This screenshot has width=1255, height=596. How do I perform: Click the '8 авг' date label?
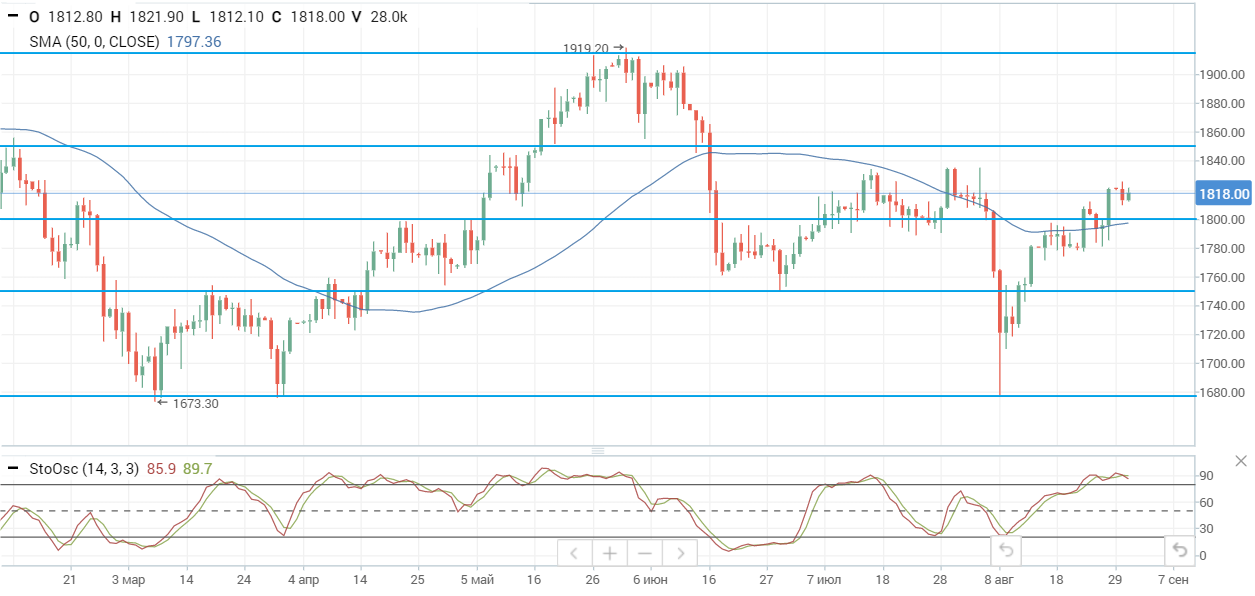coord(999,580)
